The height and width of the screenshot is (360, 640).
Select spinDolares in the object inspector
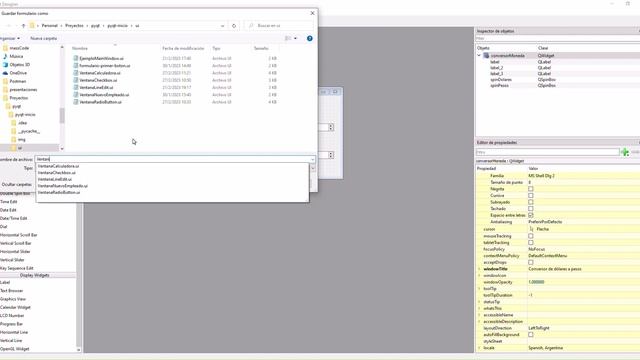coord(501,80)
